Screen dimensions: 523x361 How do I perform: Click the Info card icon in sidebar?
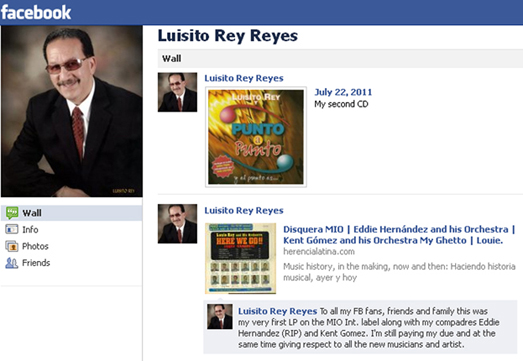point(11,229)
